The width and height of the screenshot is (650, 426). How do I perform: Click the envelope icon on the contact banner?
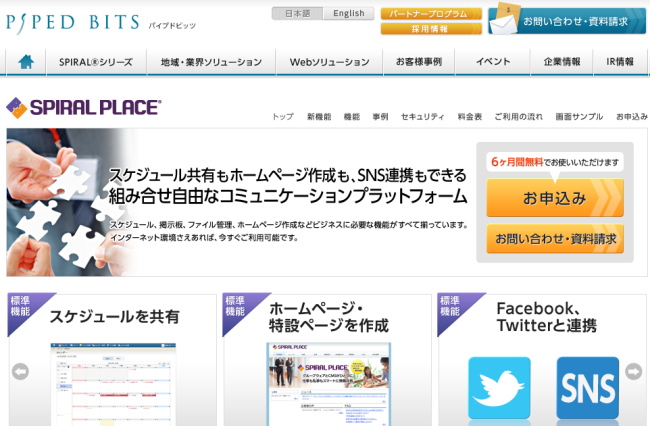503,19
